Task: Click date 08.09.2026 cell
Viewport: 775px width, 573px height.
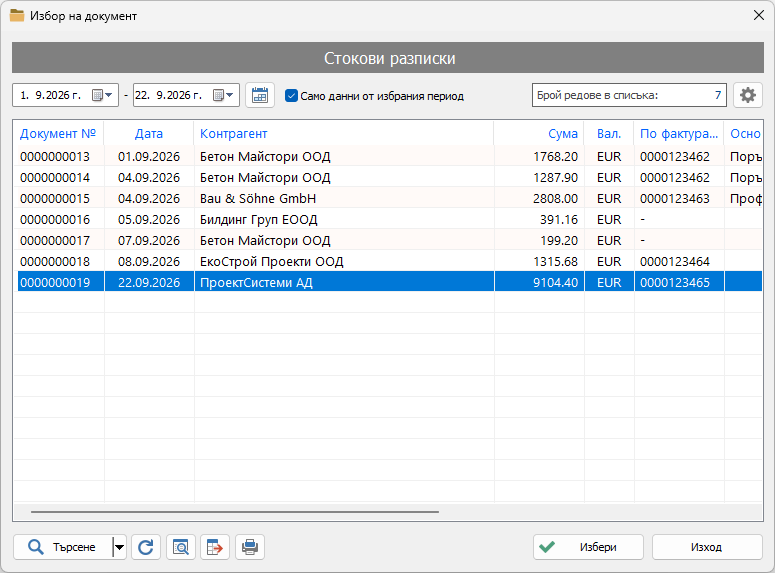Action: (149, 262)
